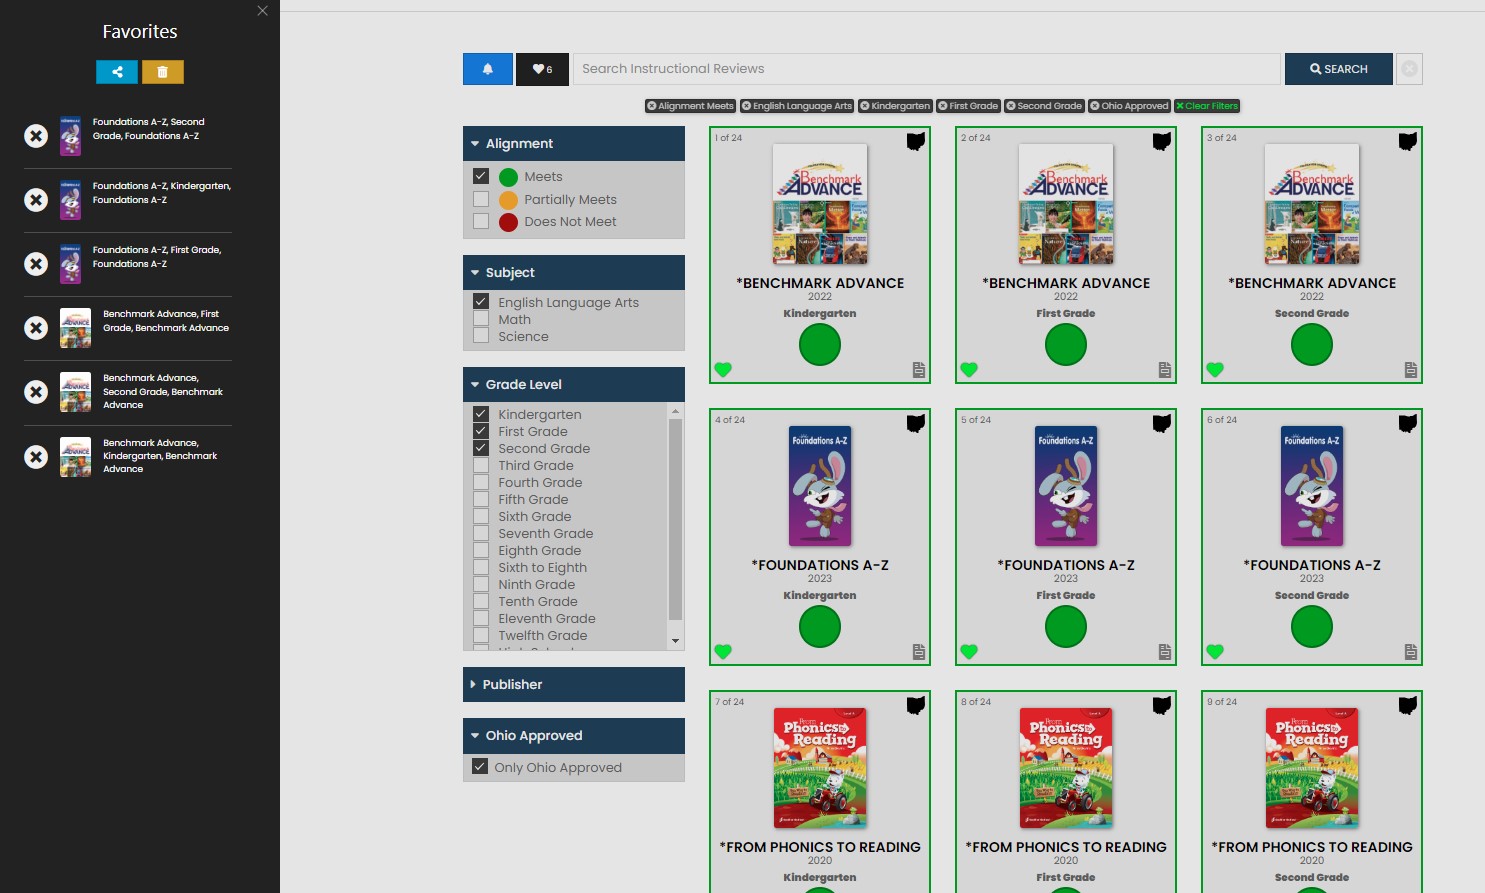Open report document icon on Foundations A-Z First Grade
Screen dimensions: 1485x893
1165,652
